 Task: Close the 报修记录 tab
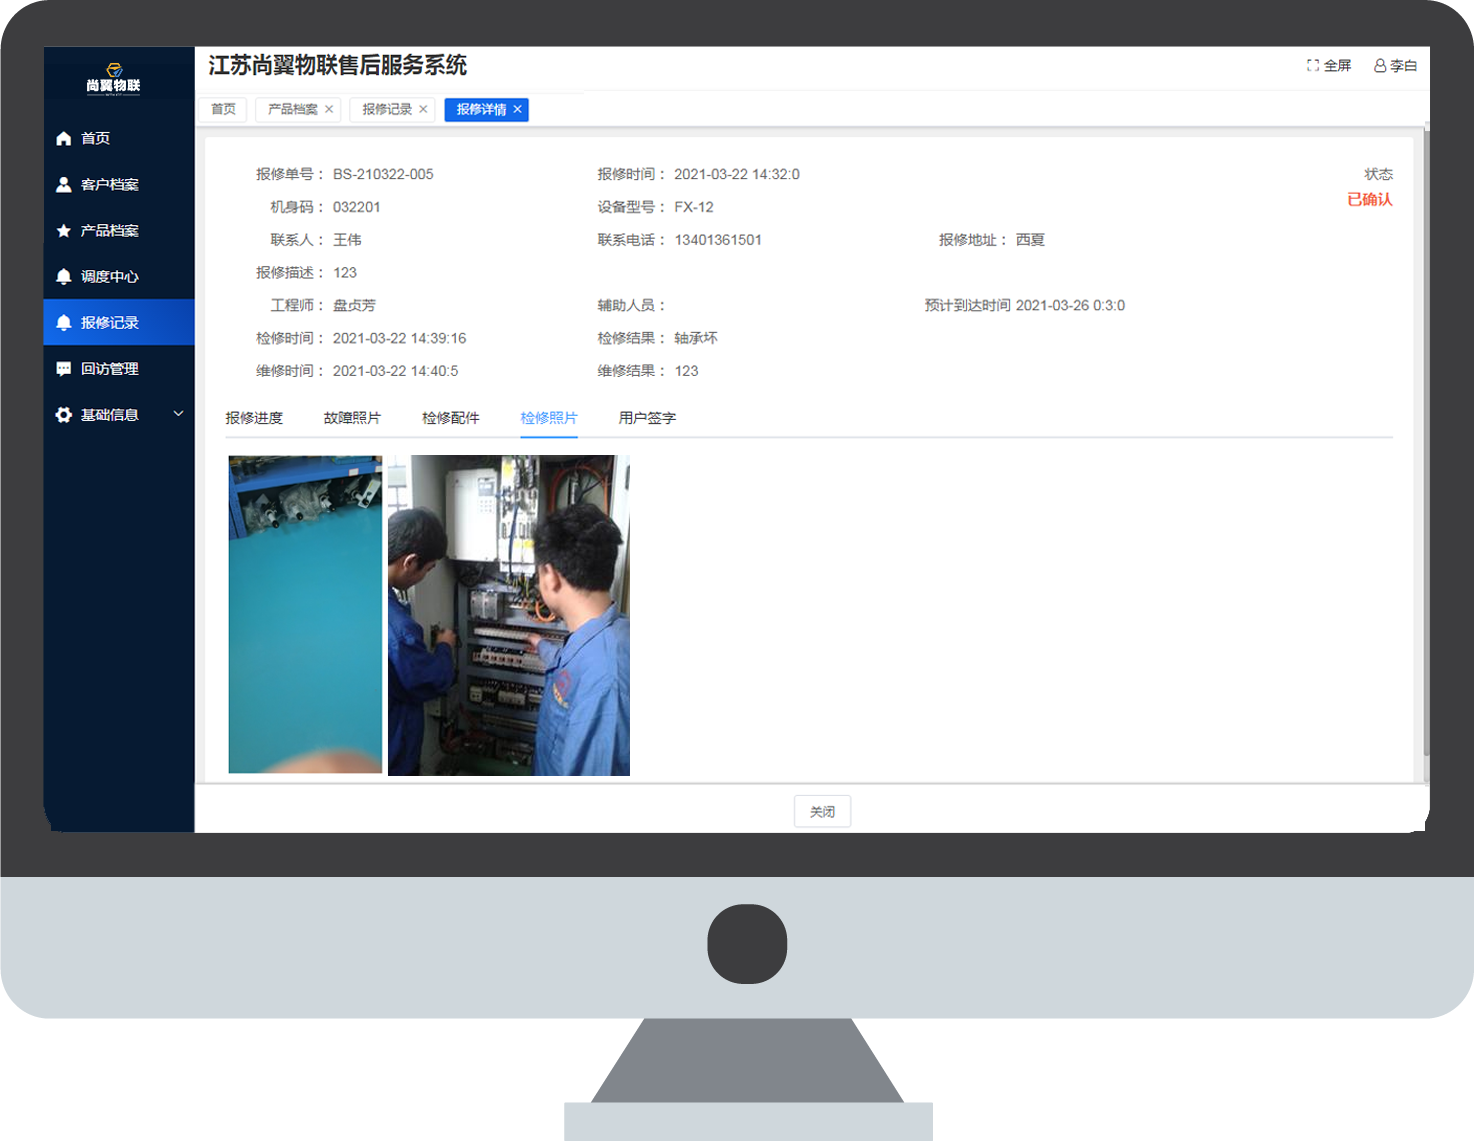point(423,109)
